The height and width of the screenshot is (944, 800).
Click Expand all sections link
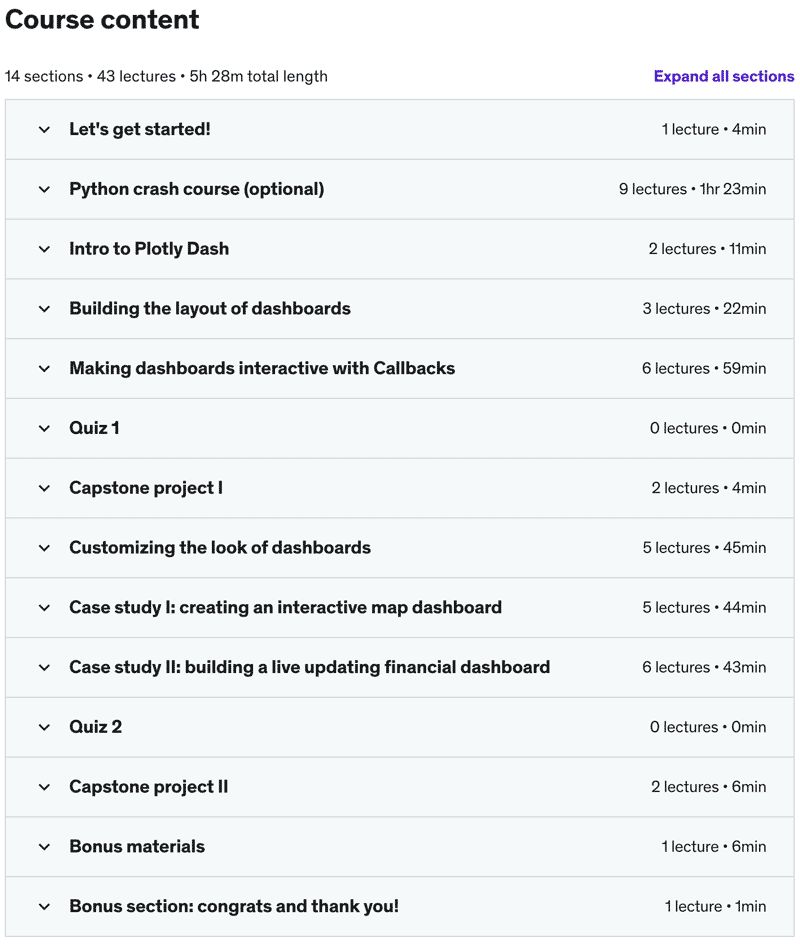(x=724, y=76)
